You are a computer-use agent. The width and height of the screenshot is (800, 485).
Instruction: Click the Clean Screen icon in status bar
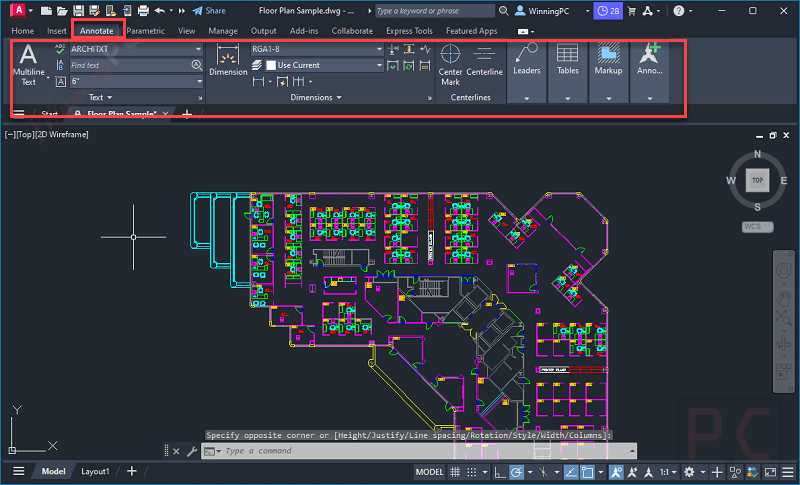click(770, 472)
